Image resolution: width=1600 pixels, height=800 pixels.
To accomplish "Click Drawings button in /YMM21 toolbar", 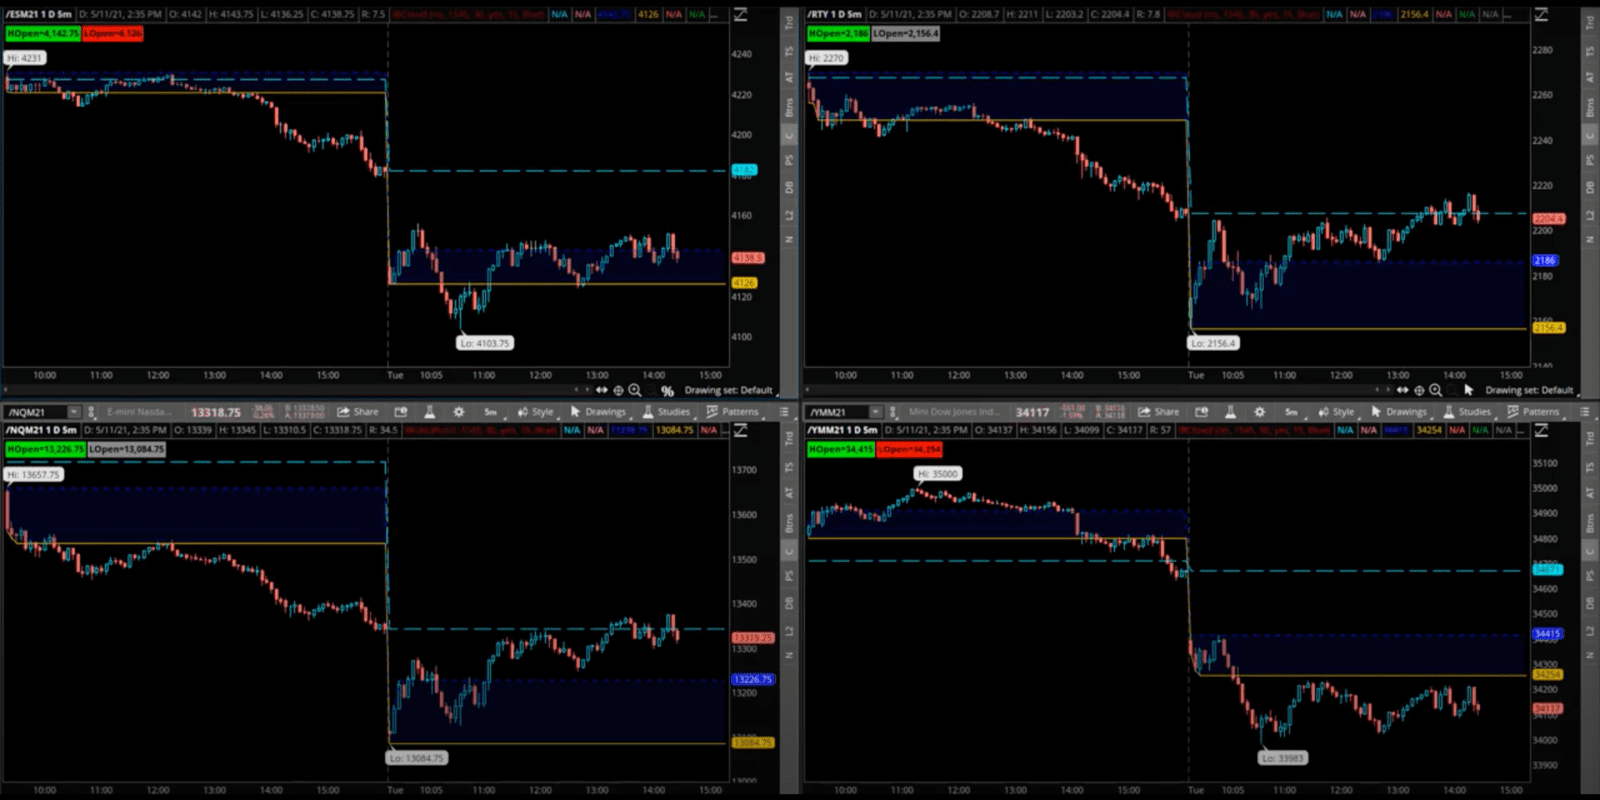I will [x=1399, y=412].
